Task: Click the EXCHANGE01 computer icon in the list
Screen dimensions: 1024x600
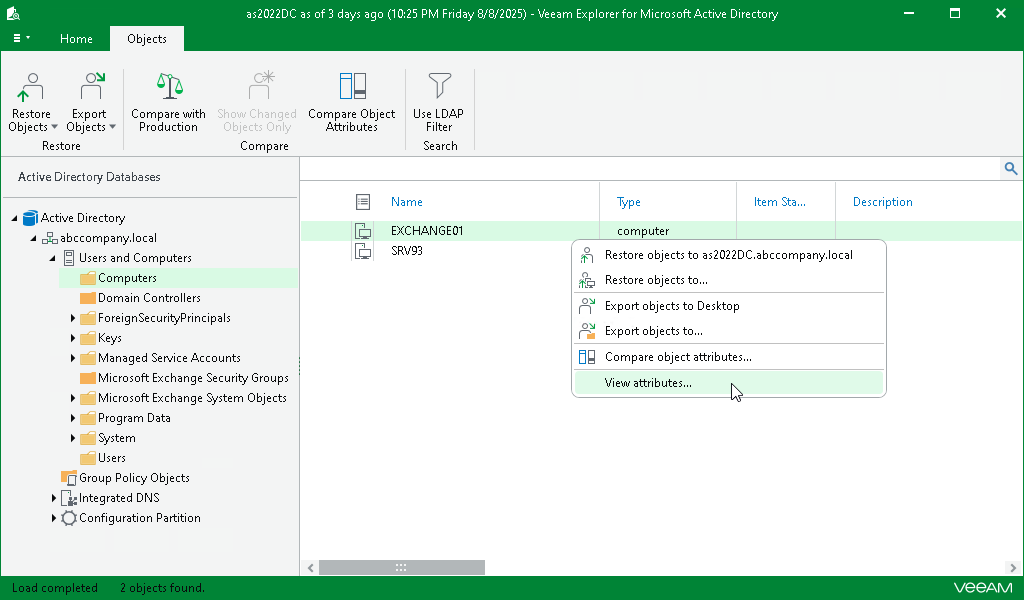Action: pyautogui.click(x=363, y=230)
